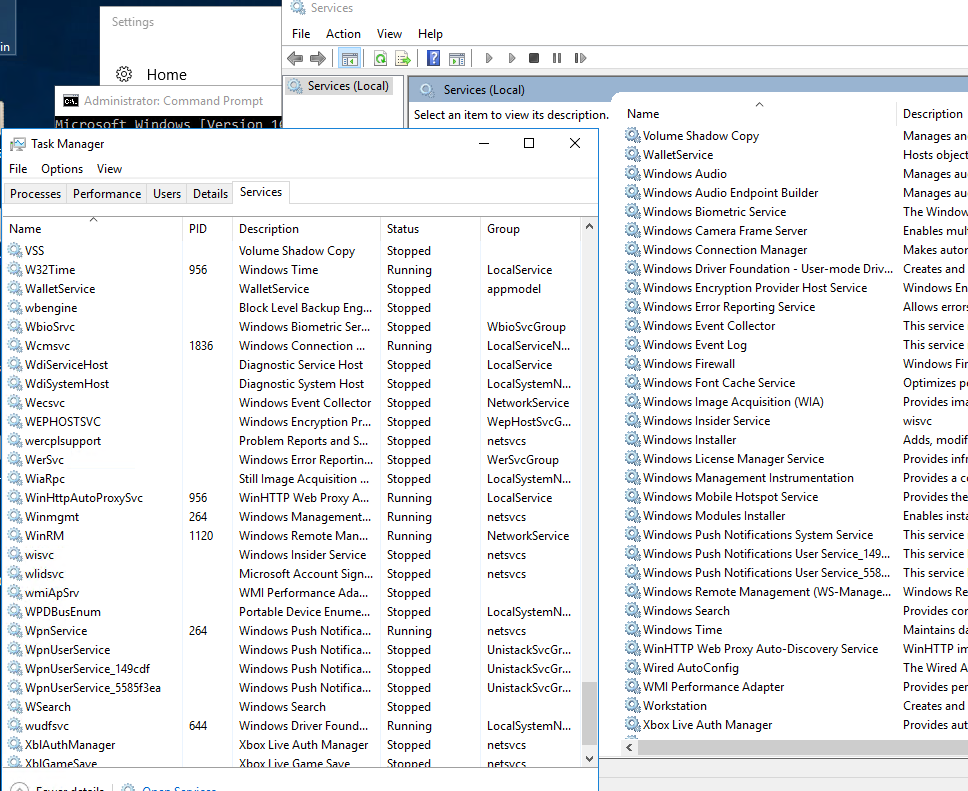Open the Action menu in Services
This screenshot has height=791, width=968.
[x=343, y=34]
